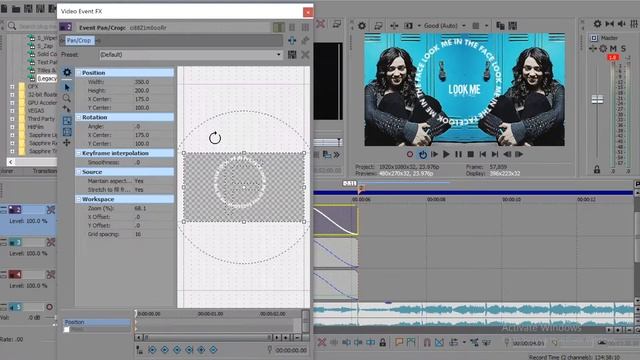Select the Normal Edit arrow tool
This screenshot has width=640, height=360.
(67, 87)
